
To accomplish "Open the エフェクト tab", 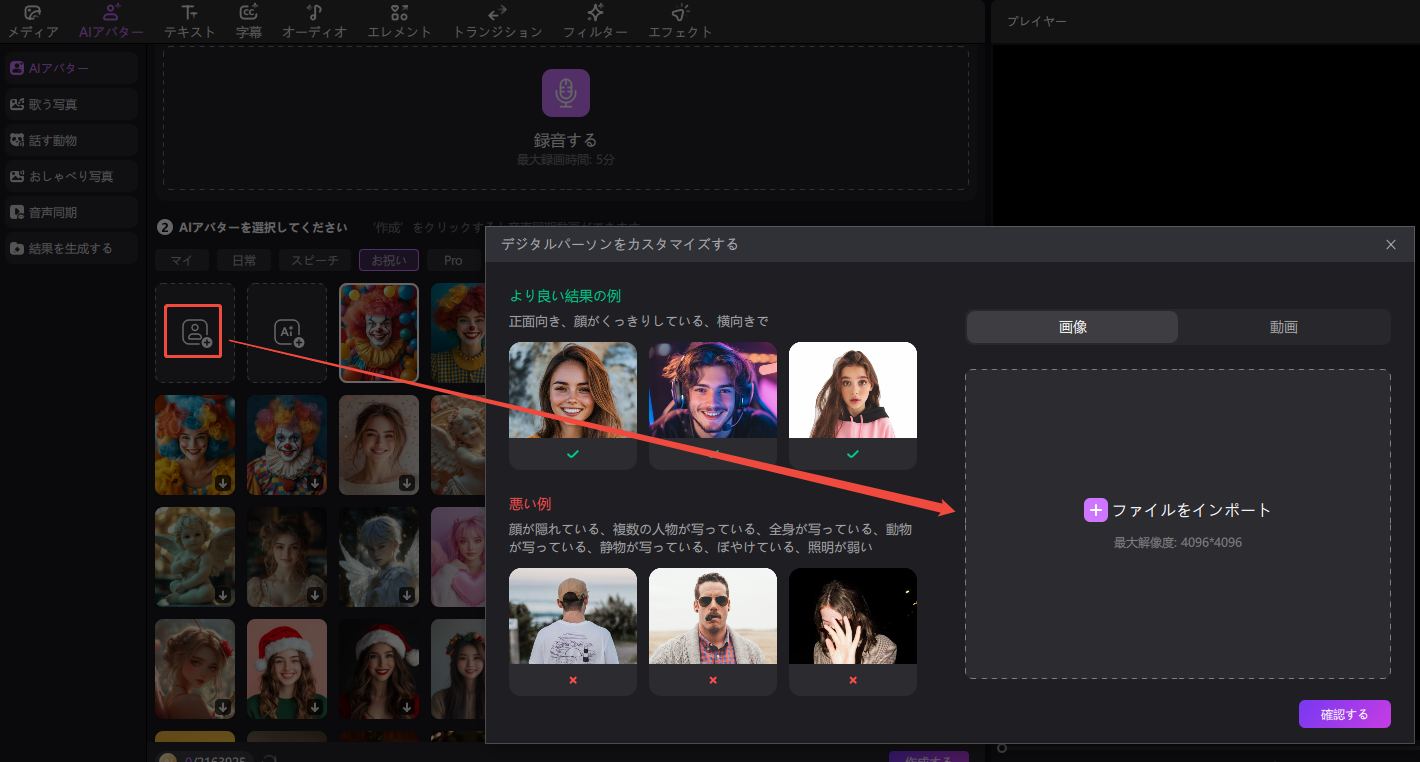I will point(680,21).
